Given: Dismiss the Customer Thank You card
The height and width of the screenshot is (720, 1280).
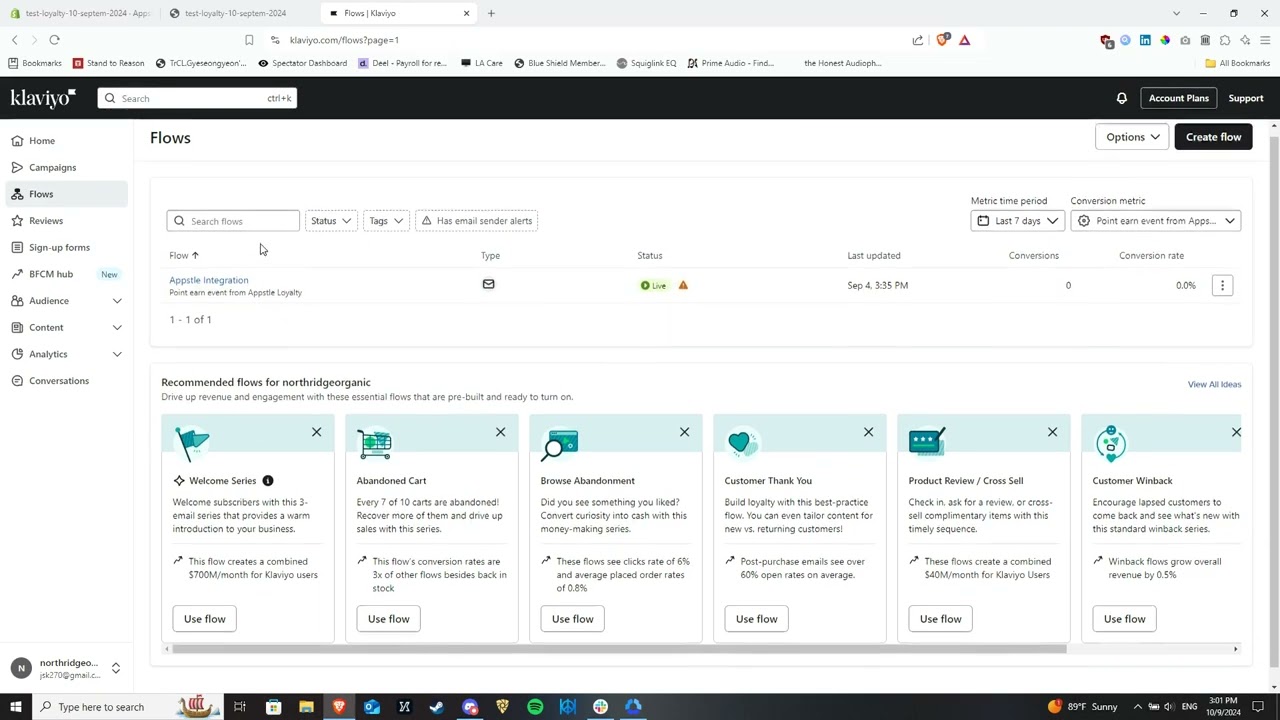Looking at the screenshot, I should (868, 432).
